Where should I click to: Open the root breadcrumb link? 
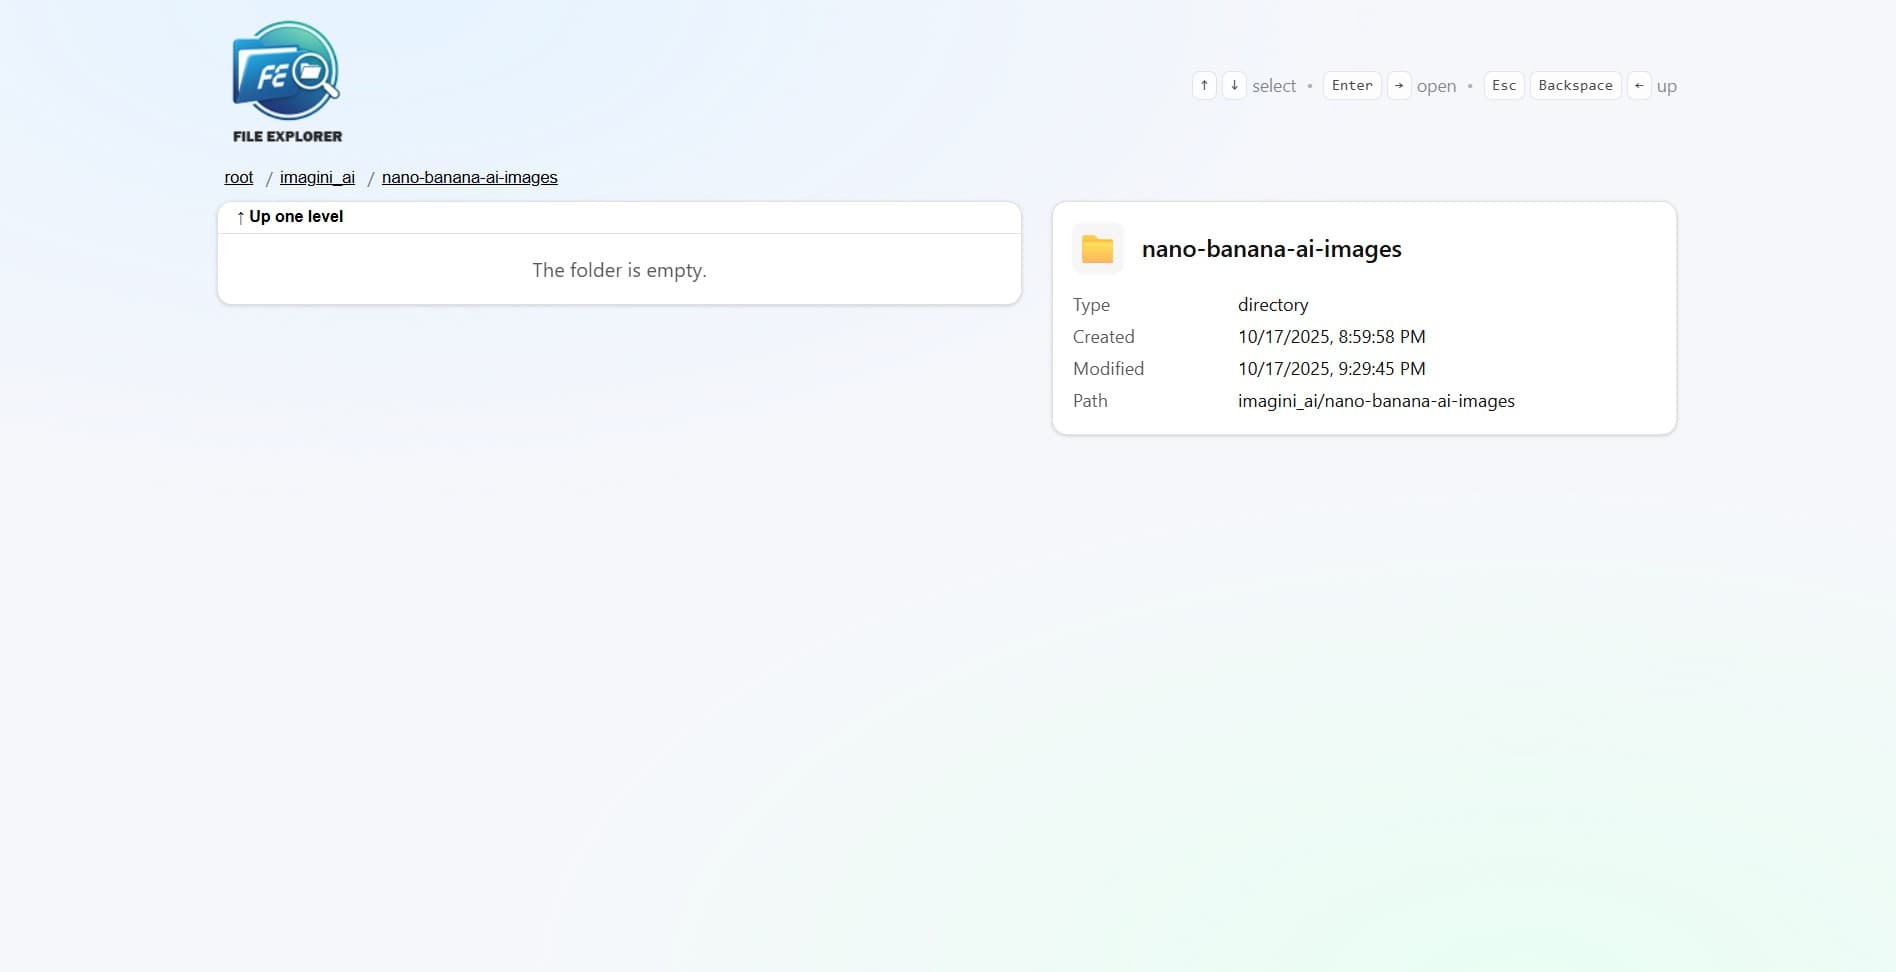click(239, 177)
